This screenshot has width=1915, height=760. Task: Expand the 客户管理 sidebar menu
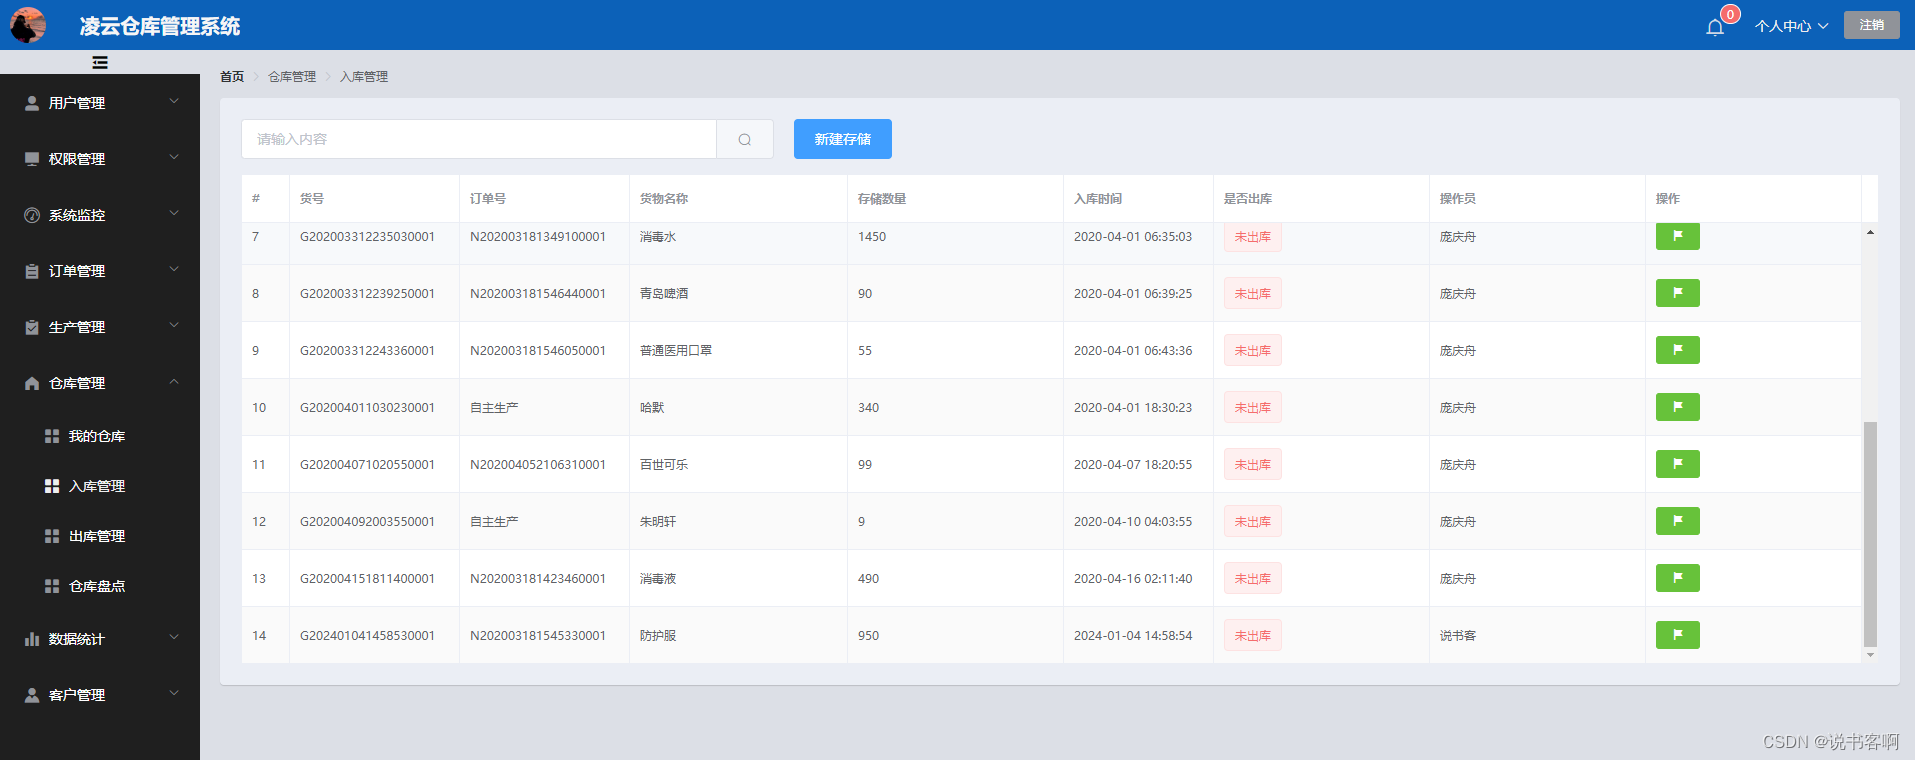[x=100, y=694]
